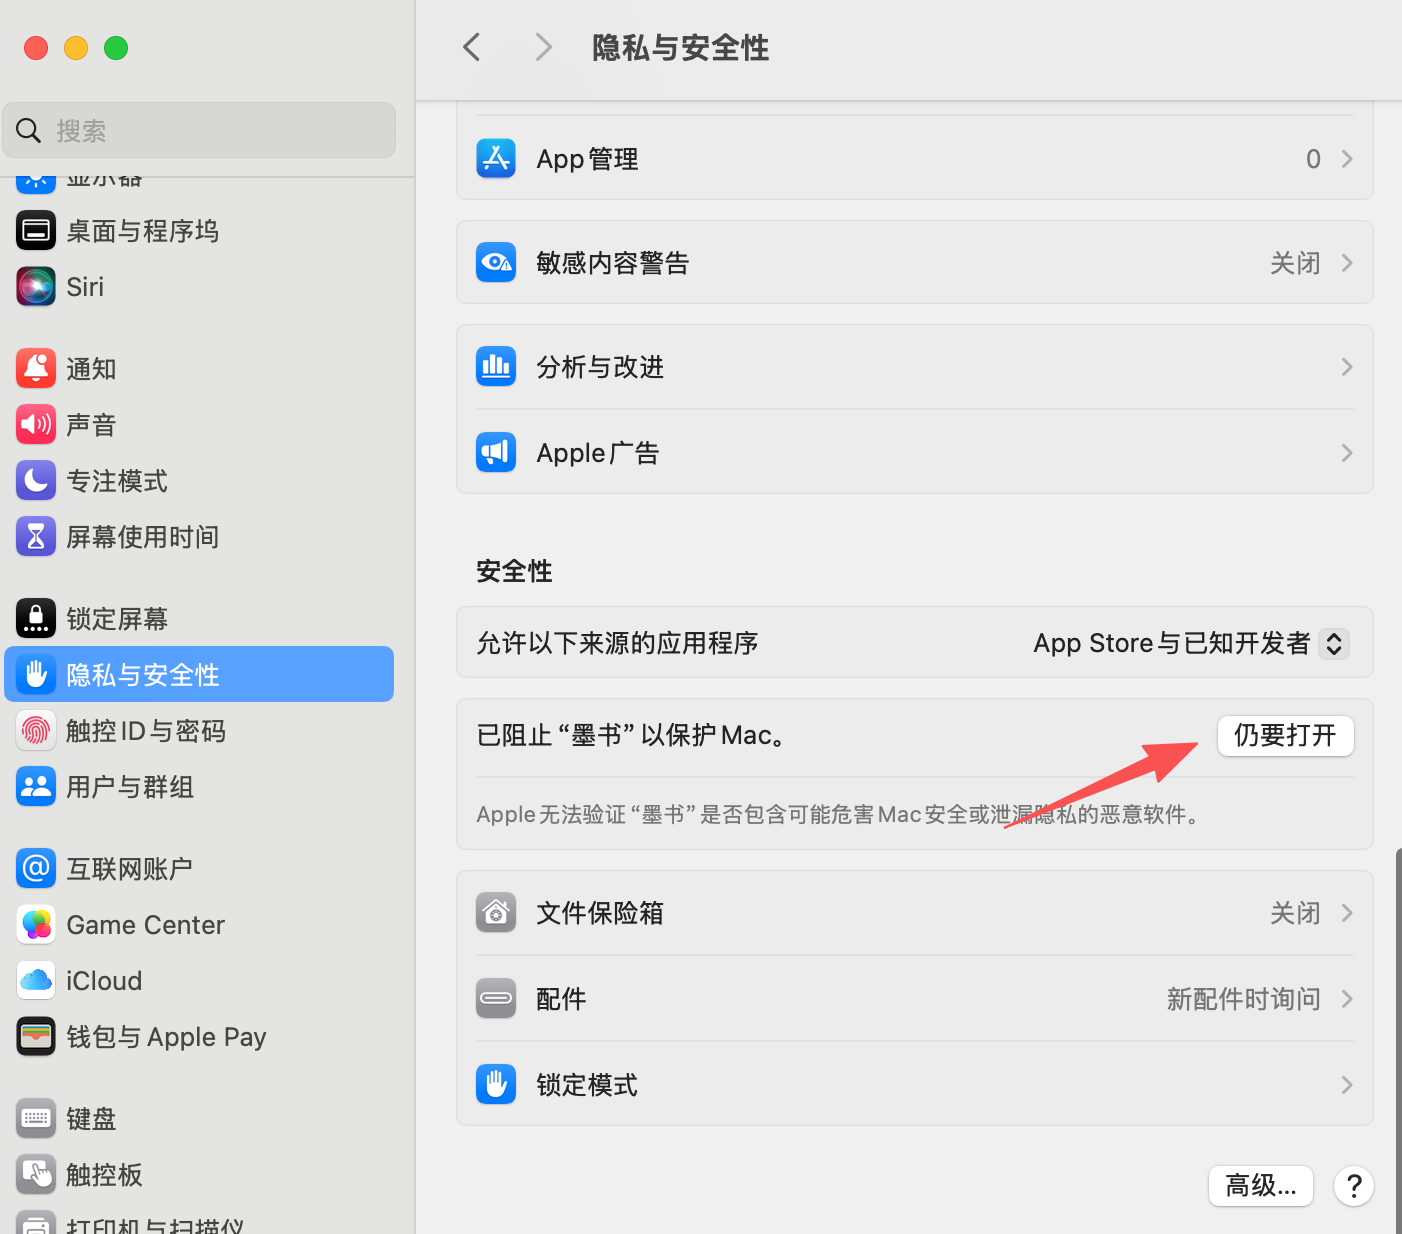Select 触控板 label in sidebar
The width and height of the screenshot is (1402, 1234).
(104, 1175)
